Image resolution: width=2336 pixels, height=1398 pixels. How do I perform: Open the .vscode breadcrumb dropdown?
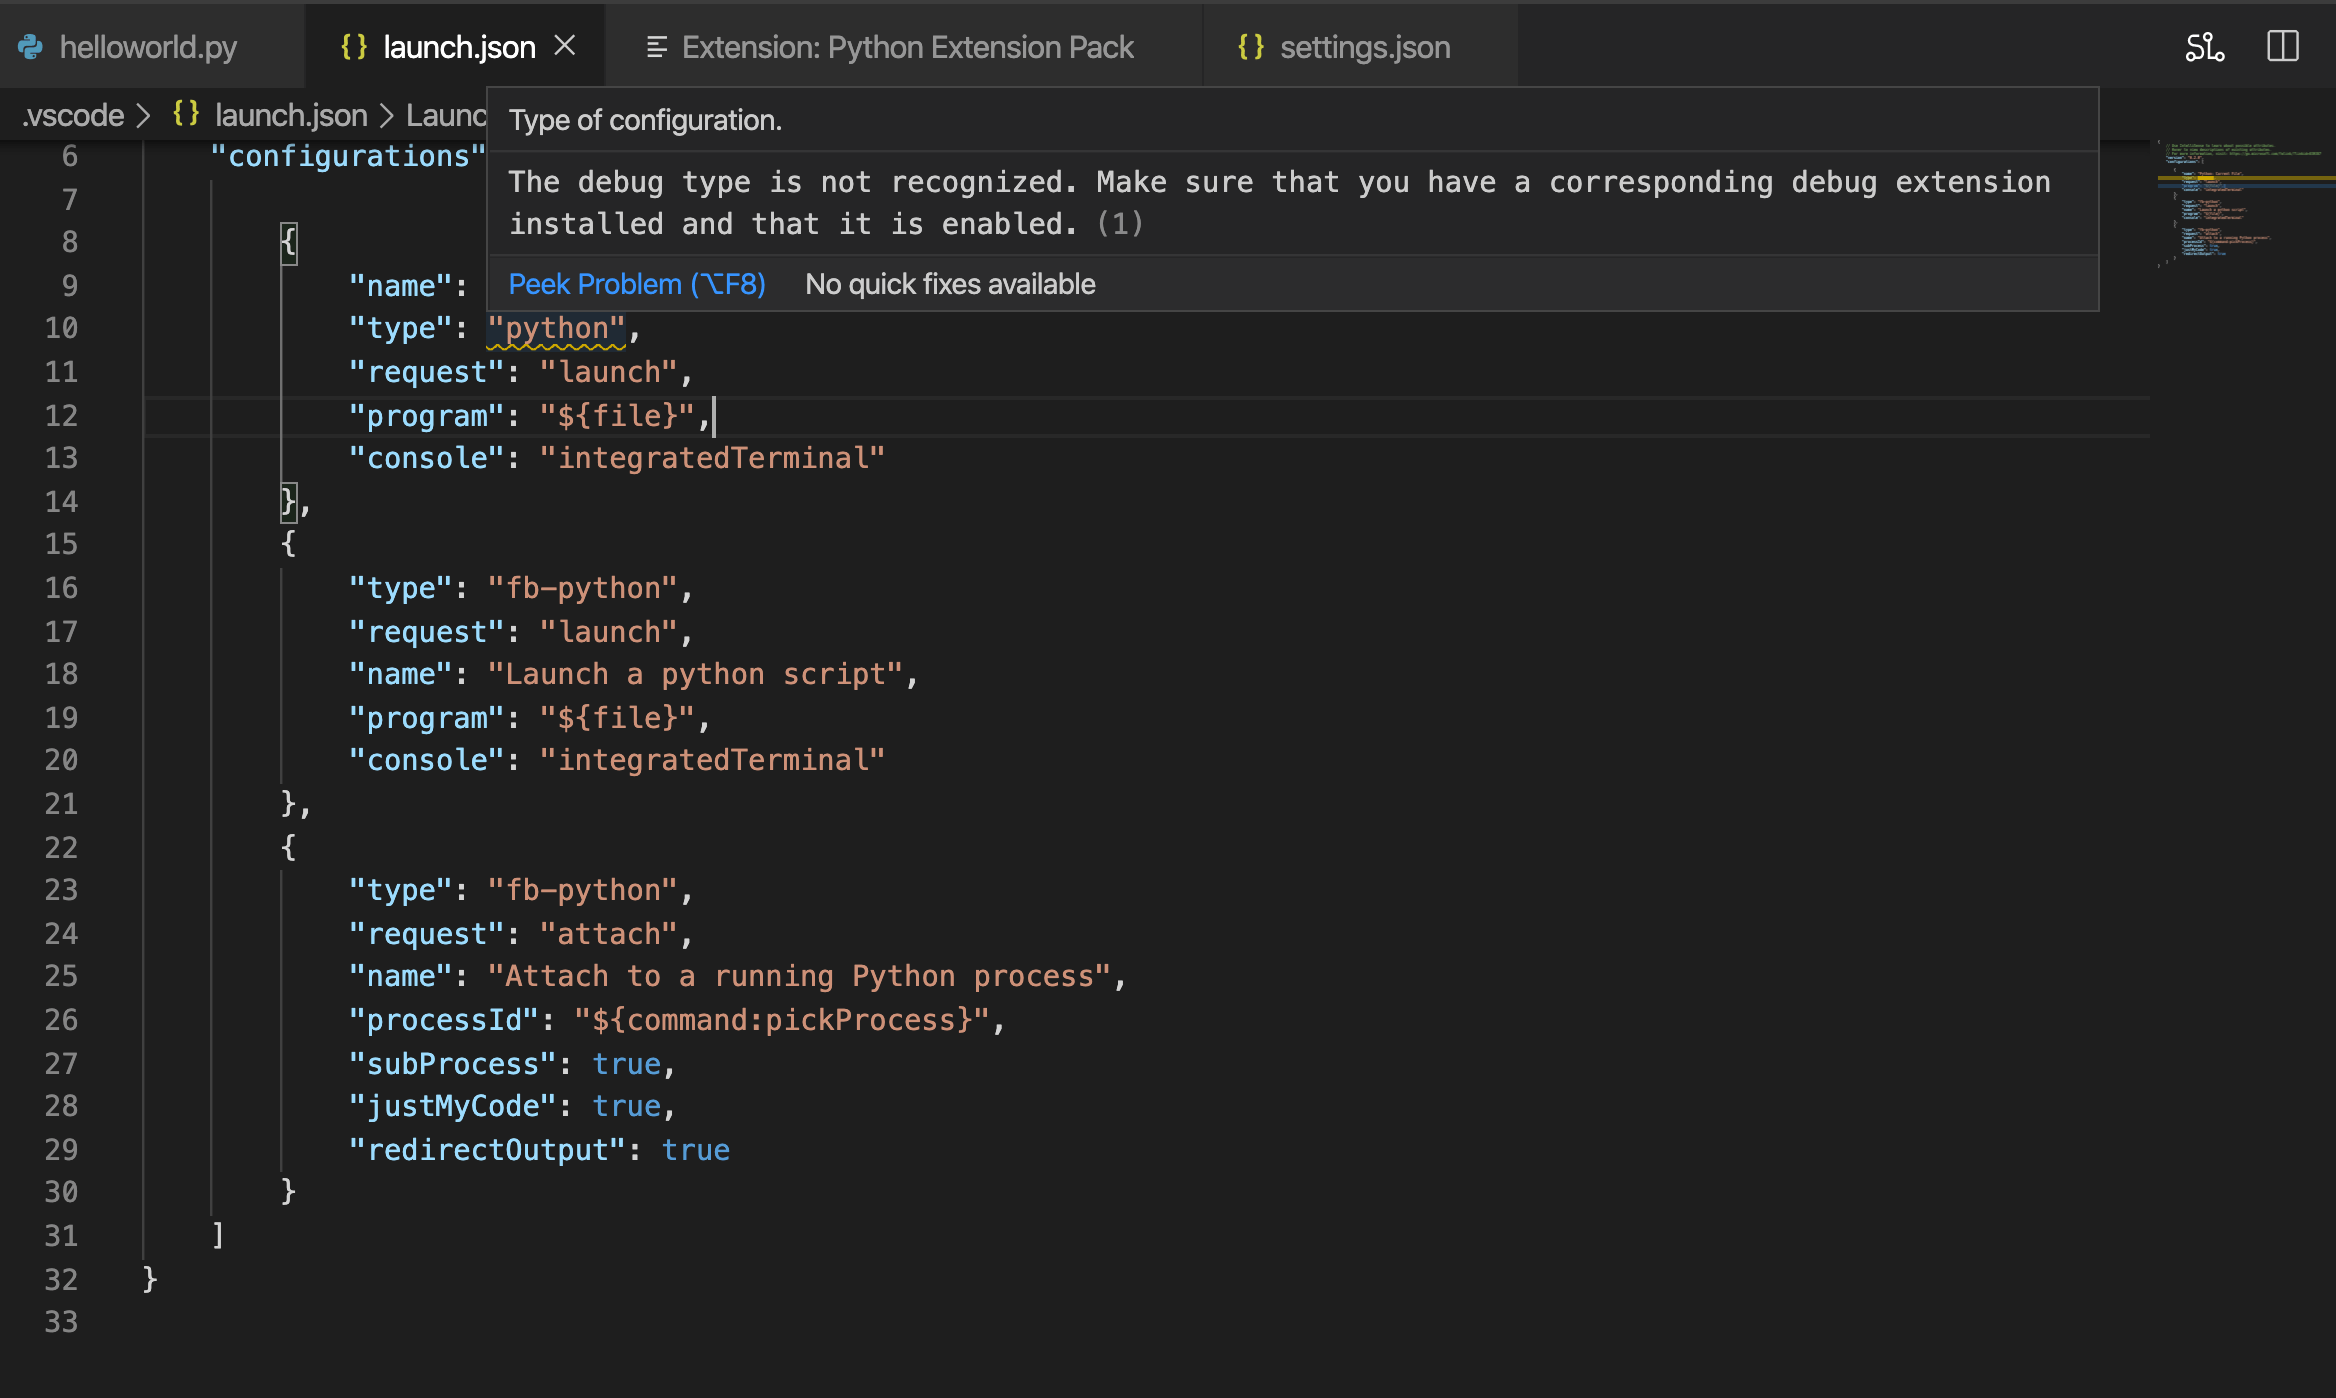click(73, 114)
